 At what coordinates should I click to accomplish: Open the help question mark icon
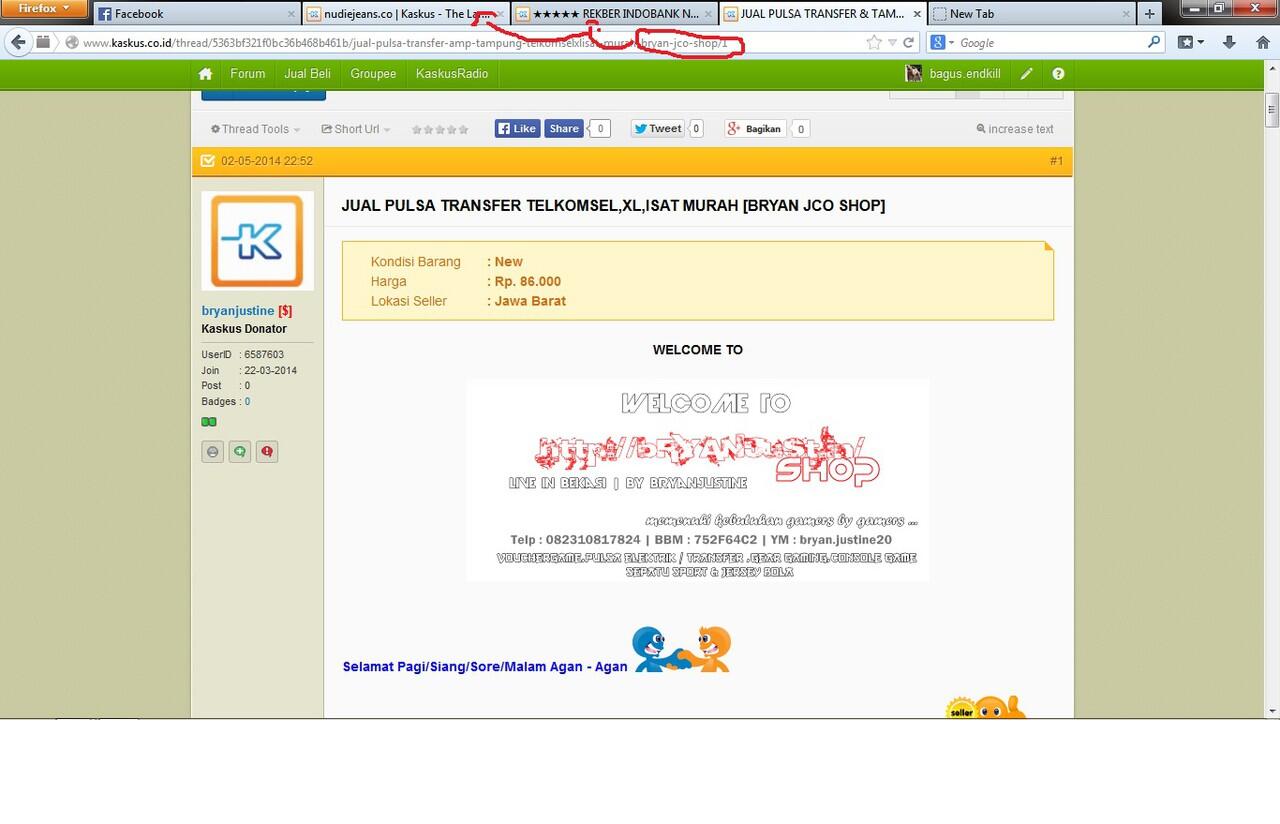point(1058,74)
